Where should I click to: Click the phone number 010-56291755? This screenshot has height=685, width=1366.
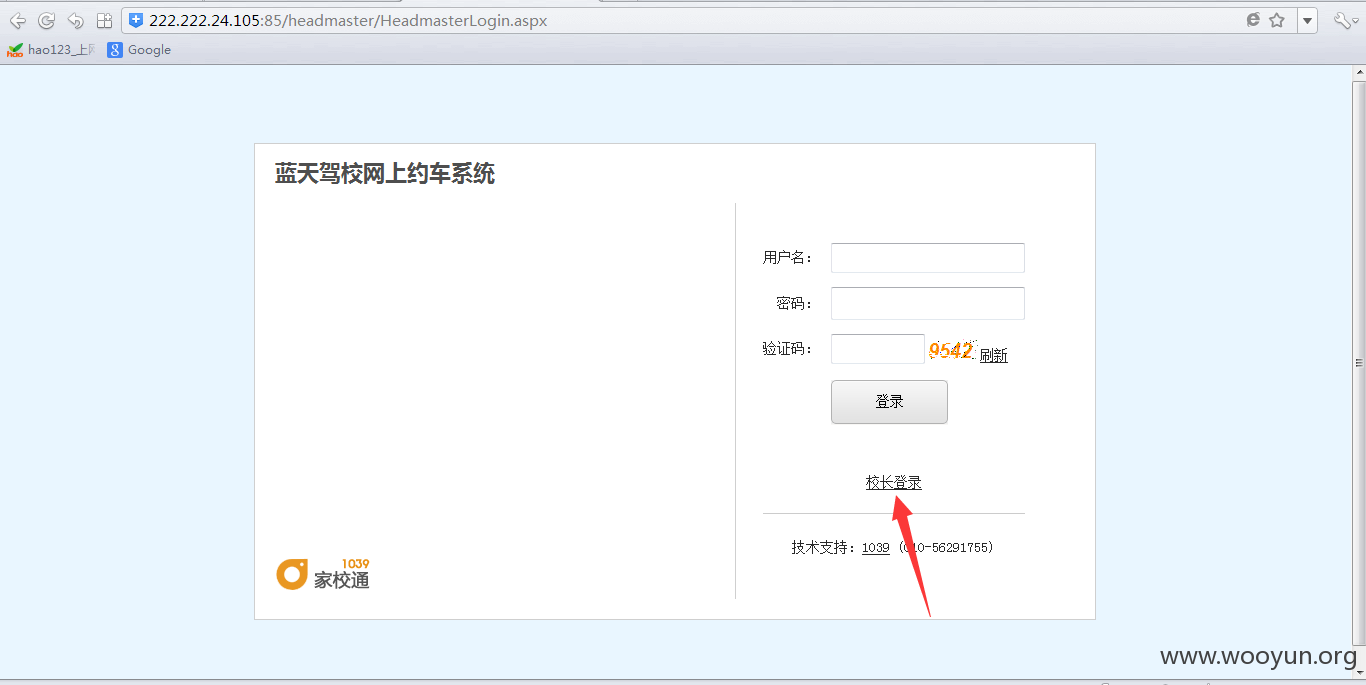[946, 548]
